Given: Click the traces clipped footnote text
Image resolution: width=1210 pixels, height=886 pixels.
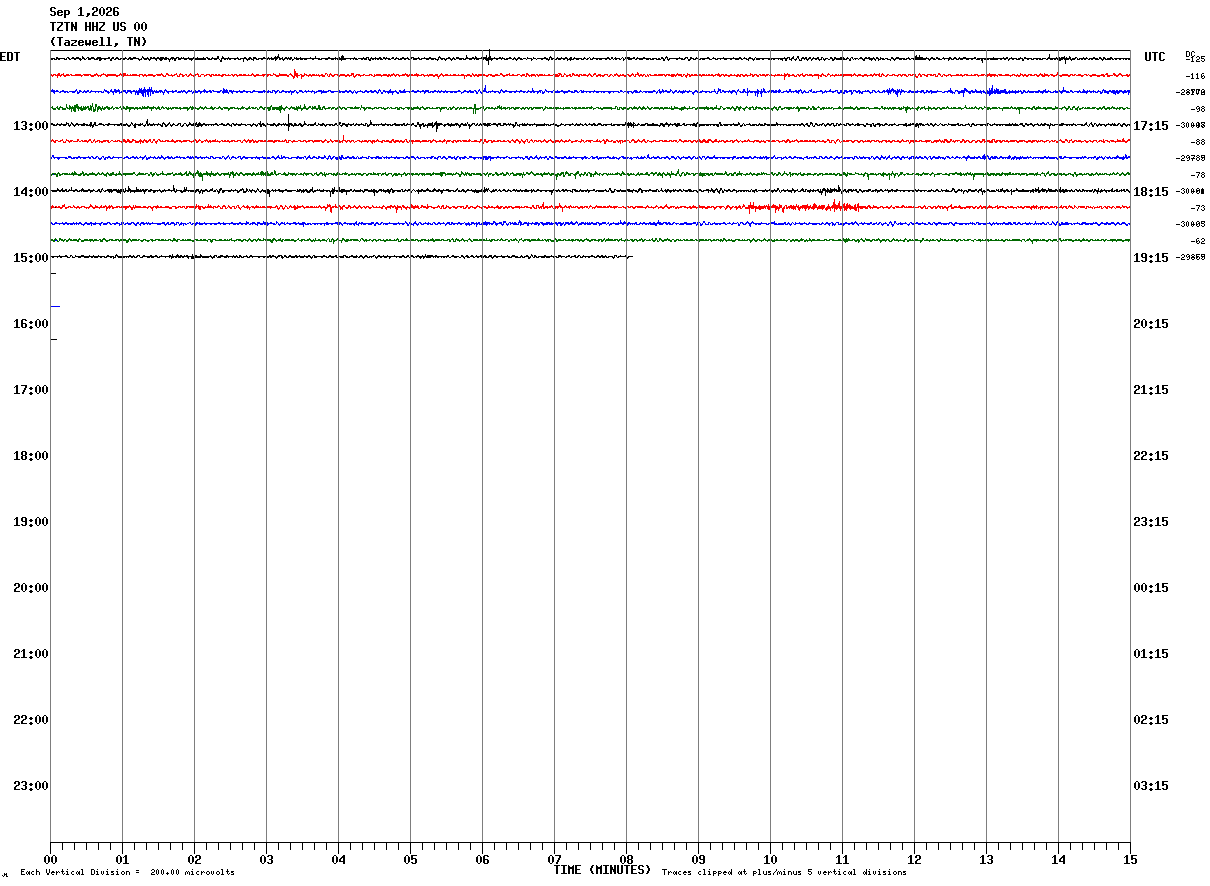Looking at the screenshot, I should 784,873.
